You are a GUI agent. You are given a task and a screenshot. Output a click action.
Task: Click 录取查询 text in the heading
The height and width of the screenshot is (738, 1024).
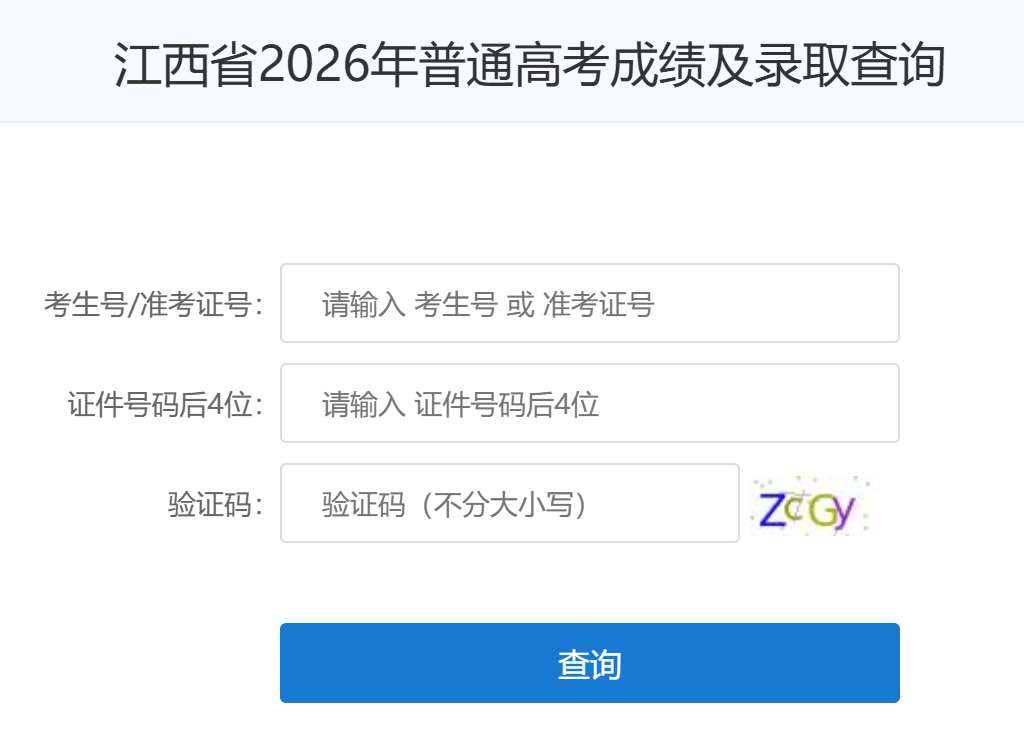pyautogui.click(x=850, y=64)
